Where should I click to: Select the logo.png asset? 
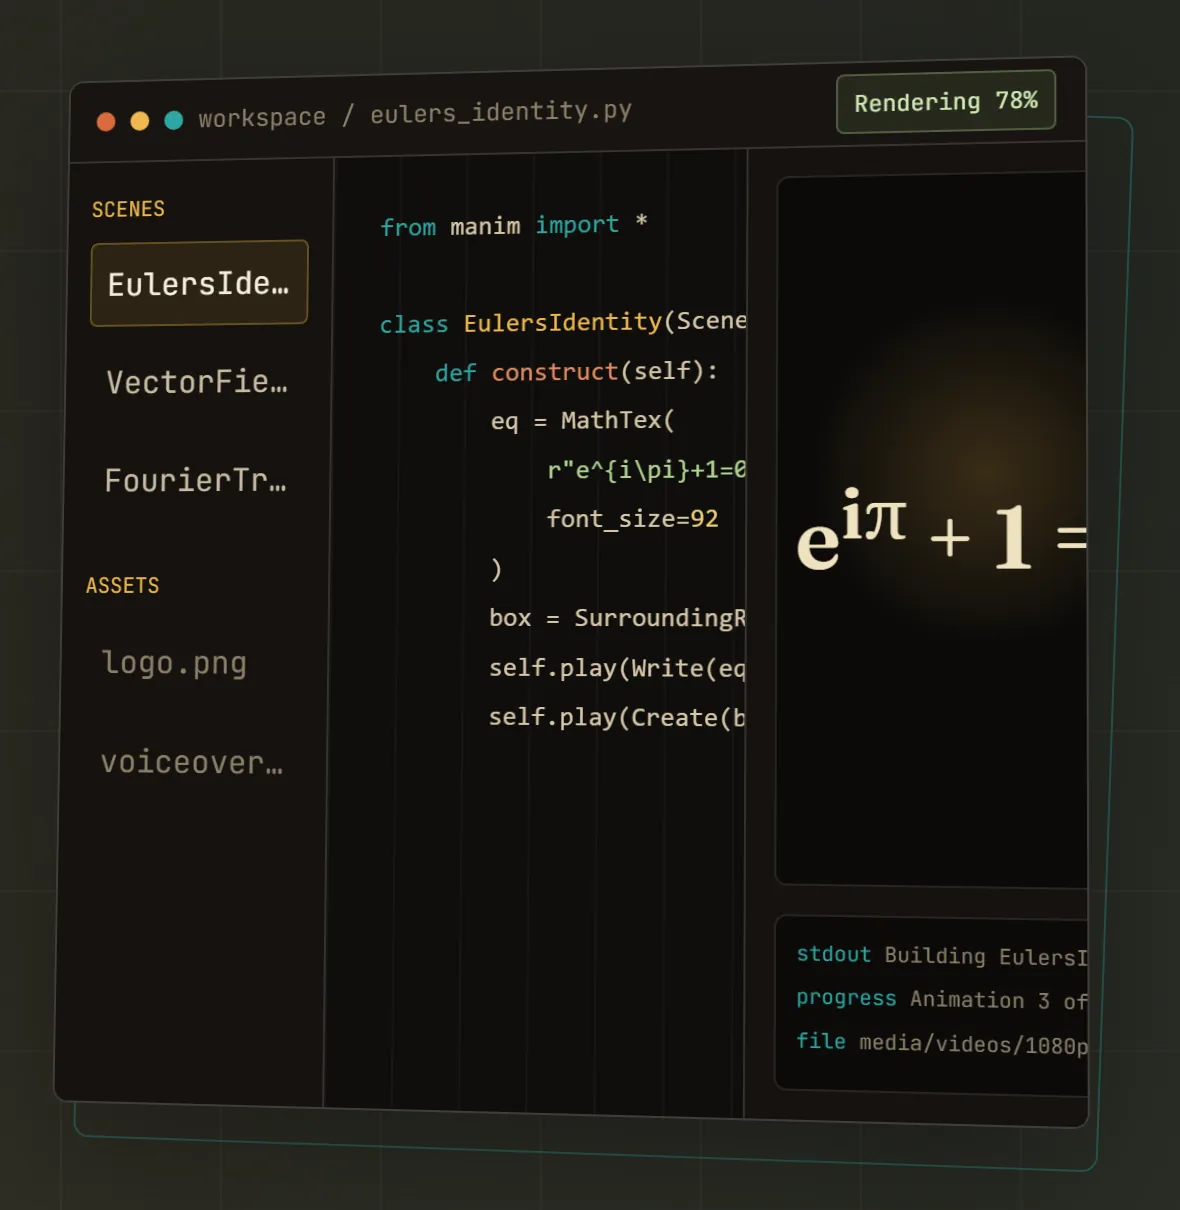coord(174,664)
